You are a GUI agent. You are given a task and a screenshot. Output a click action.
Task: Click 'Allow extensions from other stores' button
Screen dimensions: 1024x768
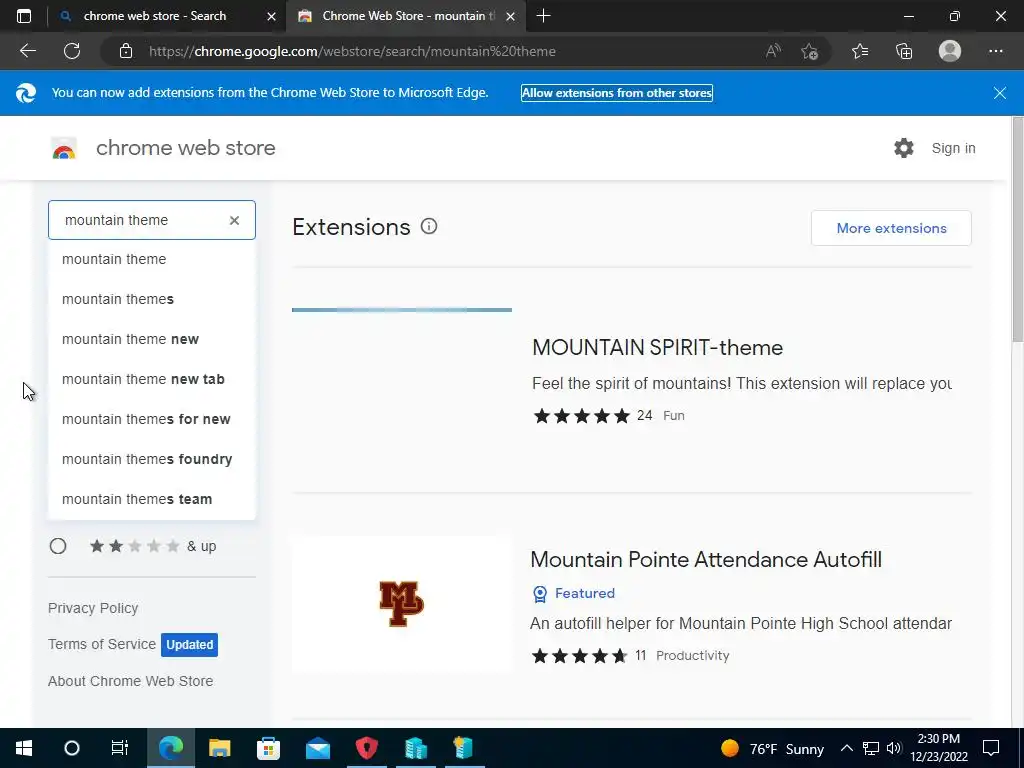tap(616, 93)
